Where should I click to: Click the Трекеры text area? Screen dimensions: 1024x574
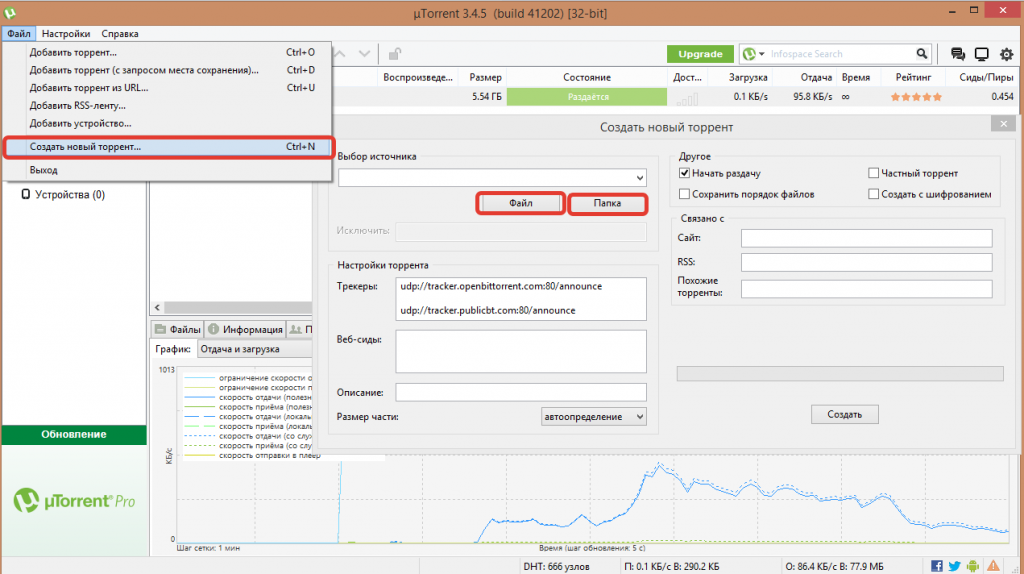coord(520,298)
